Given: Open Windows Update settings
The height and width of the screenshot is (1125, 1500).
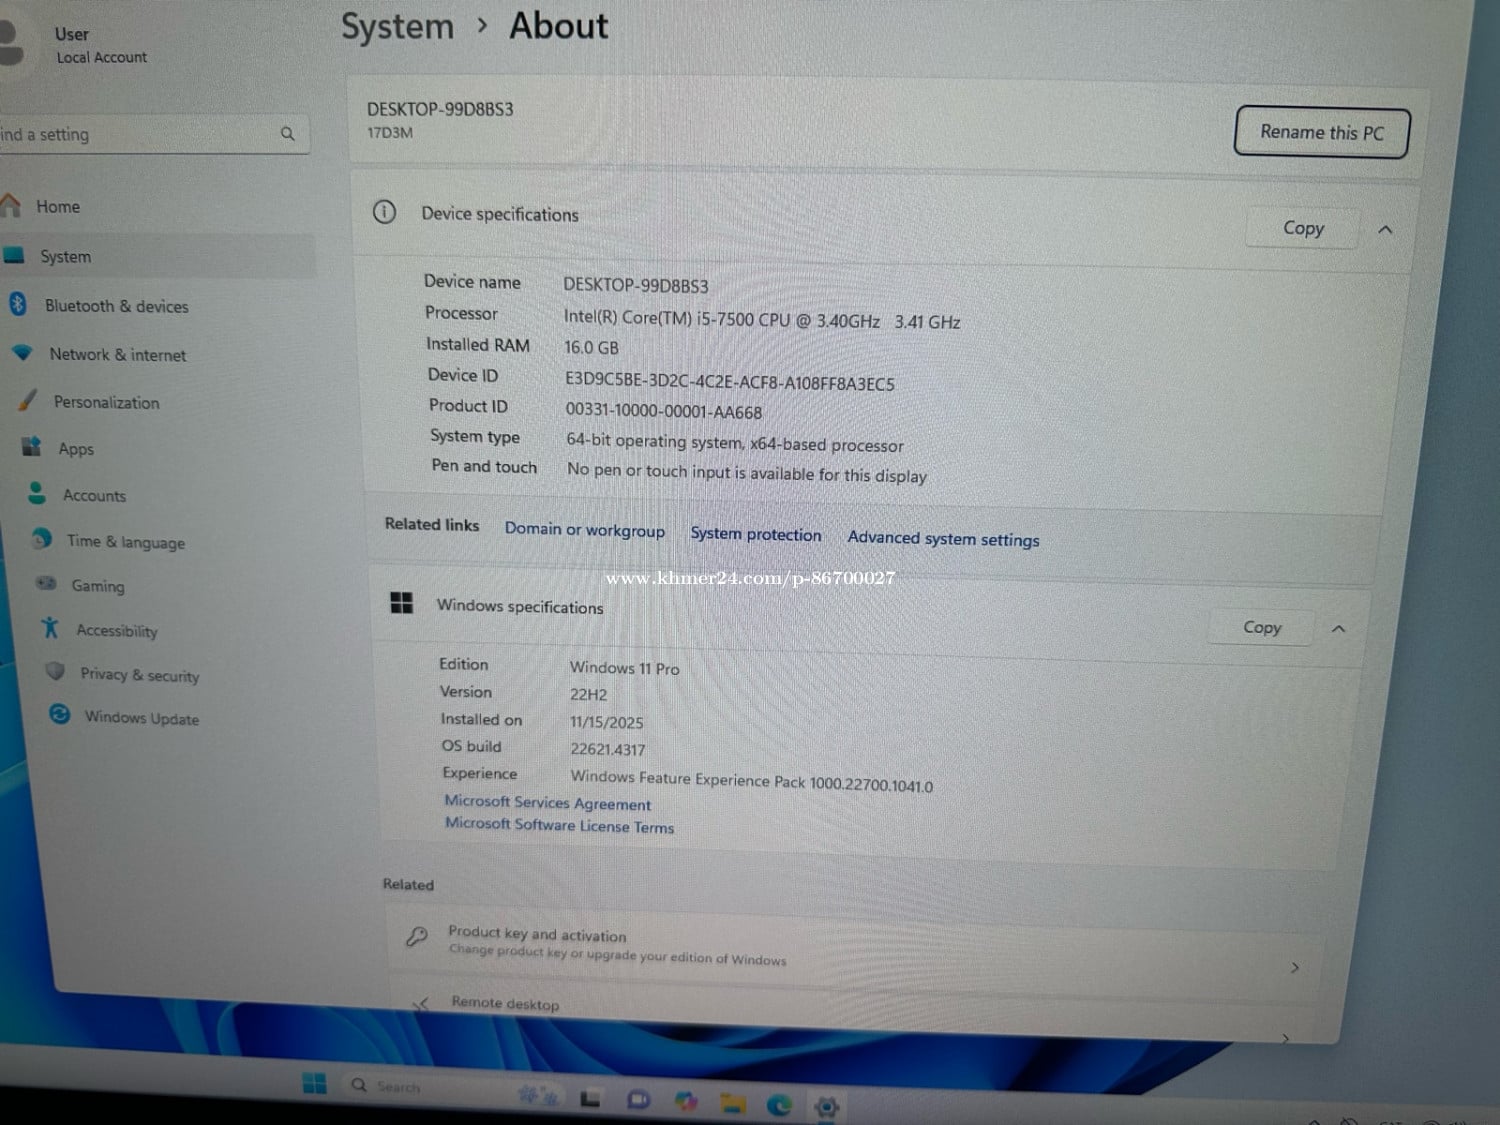Looking at the screenshot, I should pyautogui.click(x=141, y=718).
